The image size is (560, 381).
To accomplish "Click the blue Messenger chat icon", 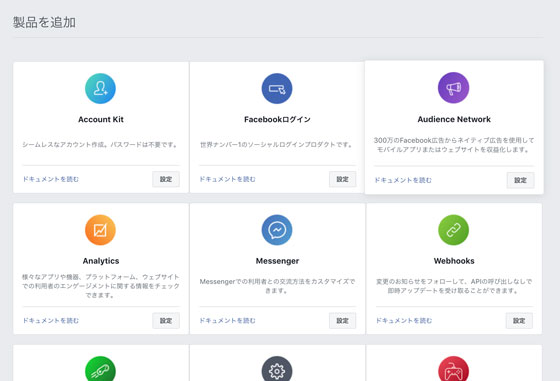I will click(277, 230).
